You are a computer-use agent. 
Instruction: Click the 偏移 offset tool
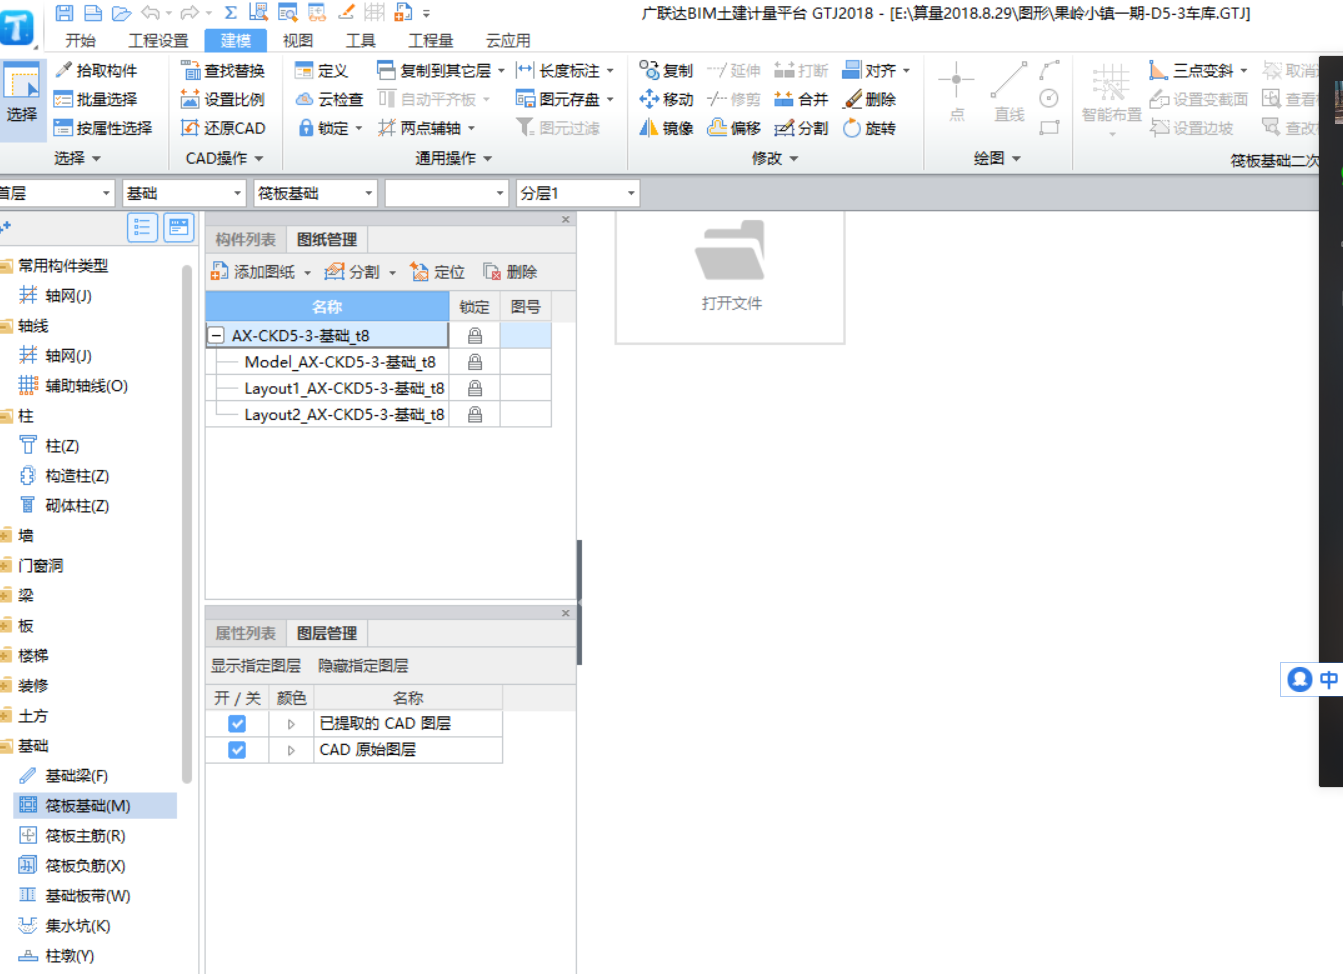734,128
